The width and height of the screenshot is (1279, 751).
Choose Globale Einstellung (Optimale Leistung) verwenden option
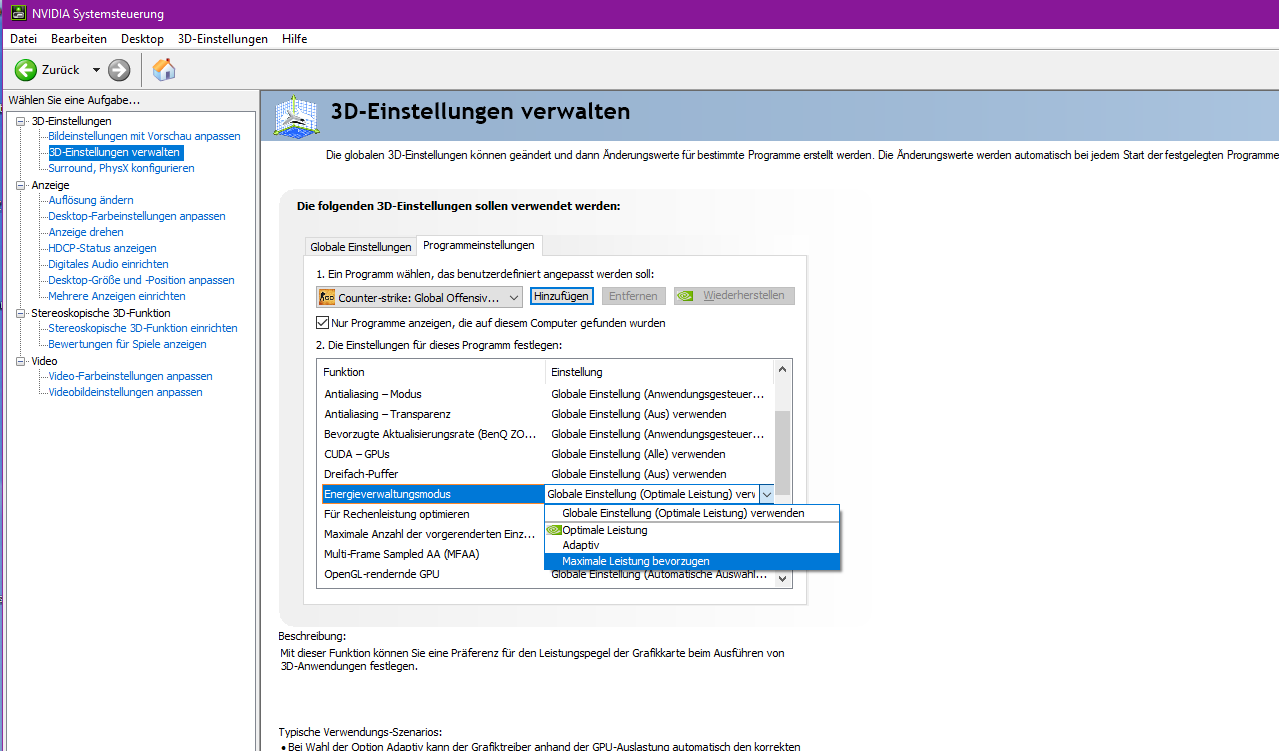[692, 513]
